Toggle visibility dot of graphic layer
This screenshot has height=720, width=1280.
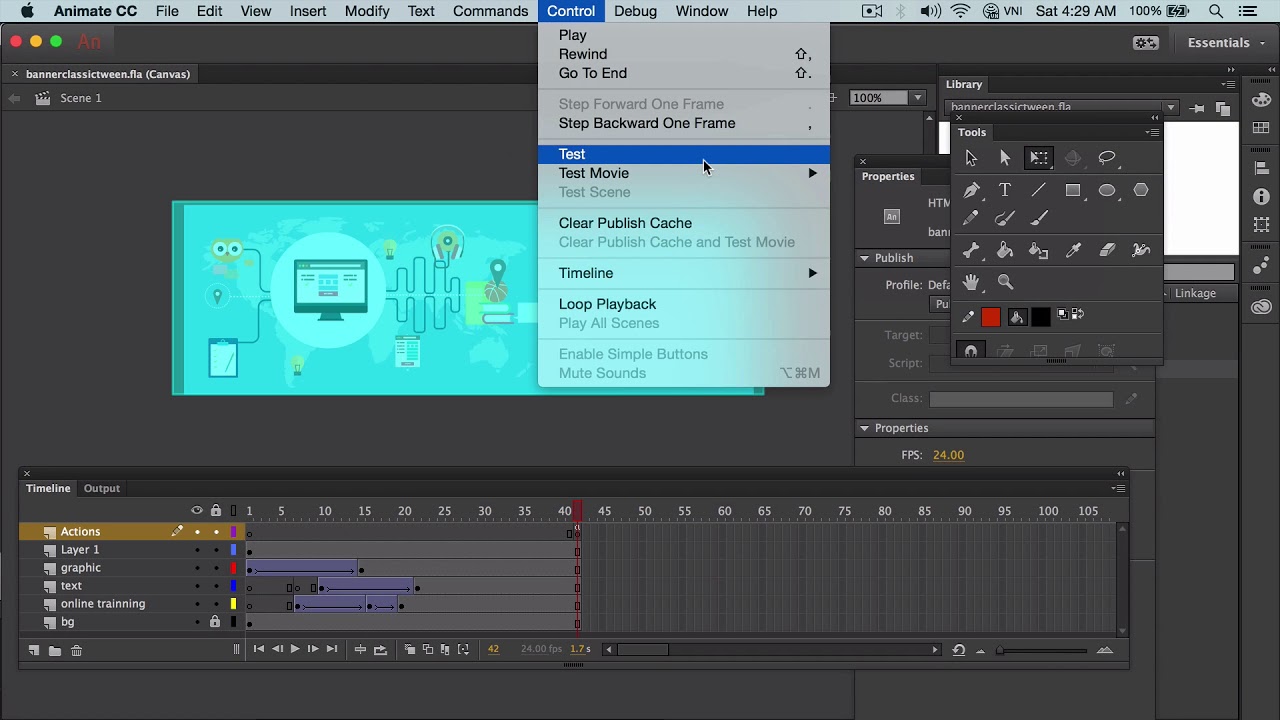pos(197,568)
